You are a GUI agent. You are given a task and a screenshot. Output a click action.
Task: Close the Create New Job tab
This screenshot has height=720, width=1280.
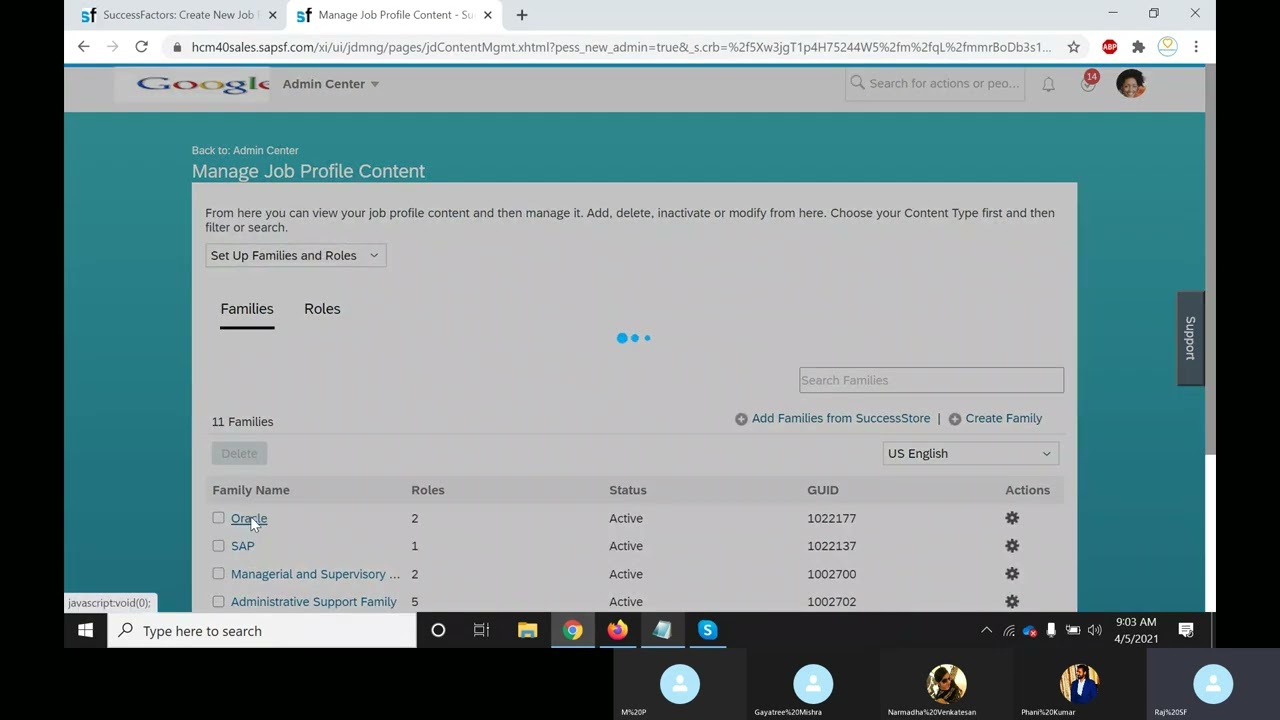(272, 15)
